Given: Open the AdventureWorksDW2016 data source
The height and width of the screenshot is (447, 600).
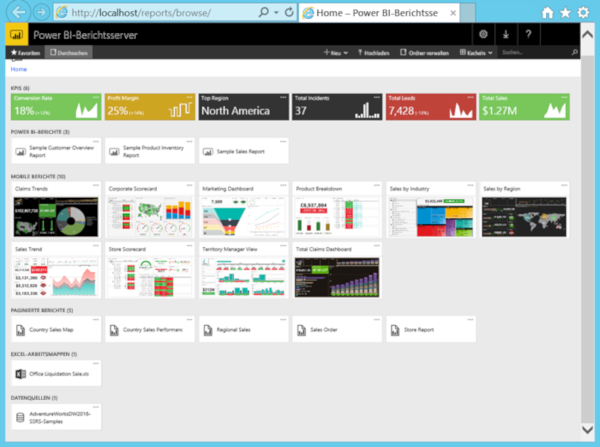Looking at the screenshot, I should (56, 417).
